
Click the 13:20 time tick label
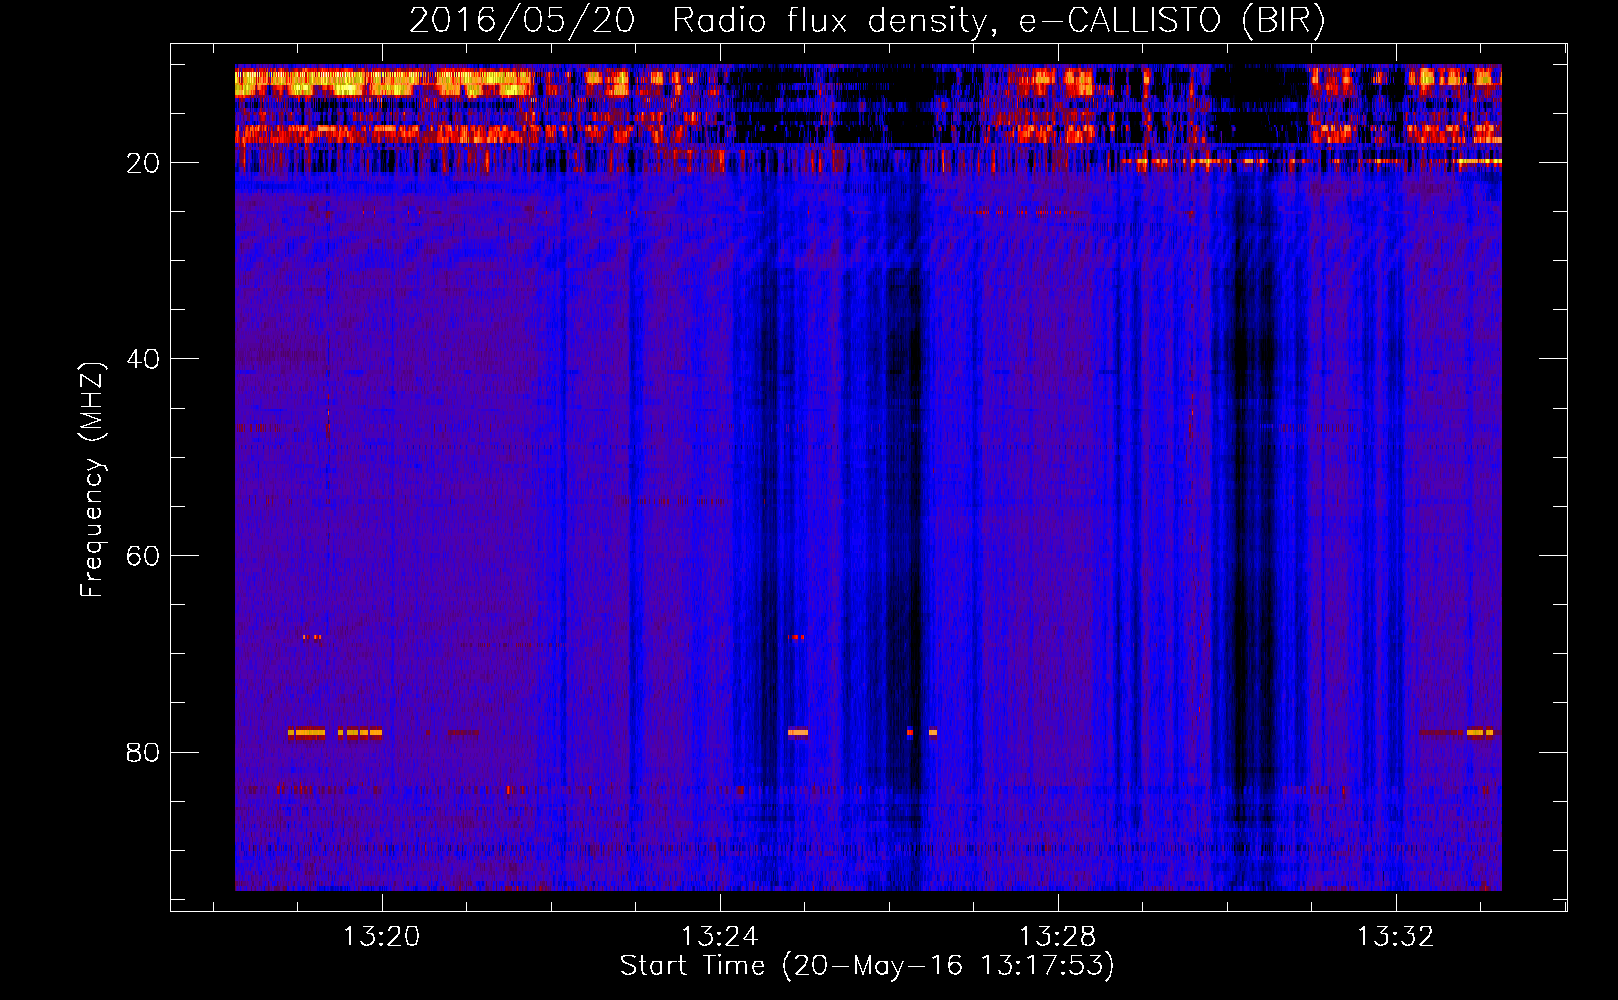tap(381, 937)
